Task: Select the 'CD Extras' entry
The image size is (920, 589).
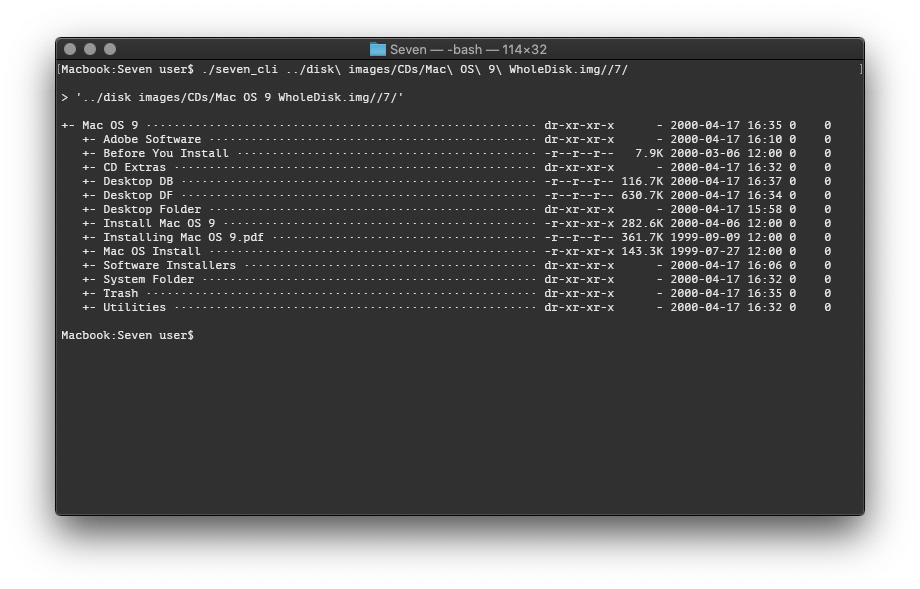Action: tap(134, 167)
